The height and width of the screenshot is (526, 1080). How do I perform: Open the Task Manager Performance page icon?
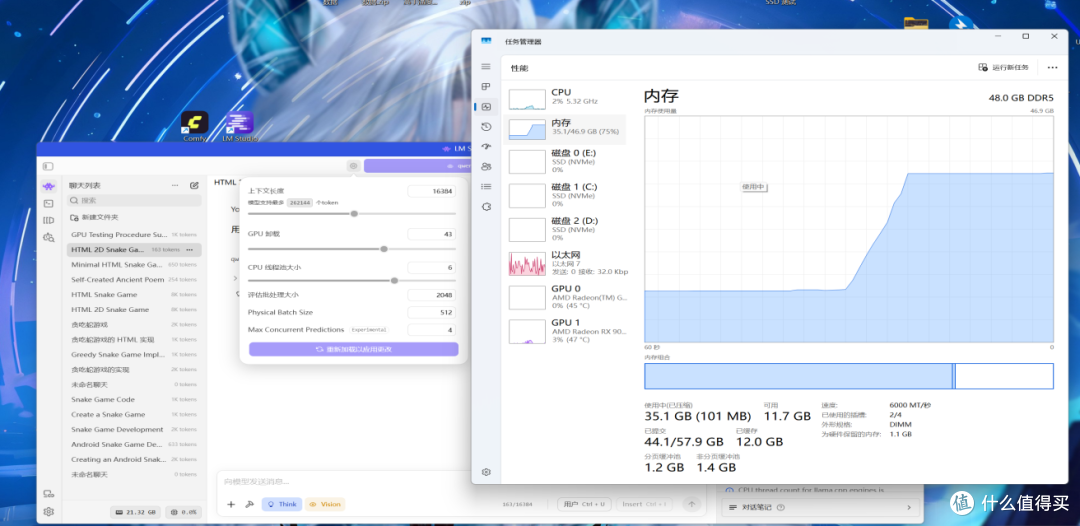pos(486,107)
